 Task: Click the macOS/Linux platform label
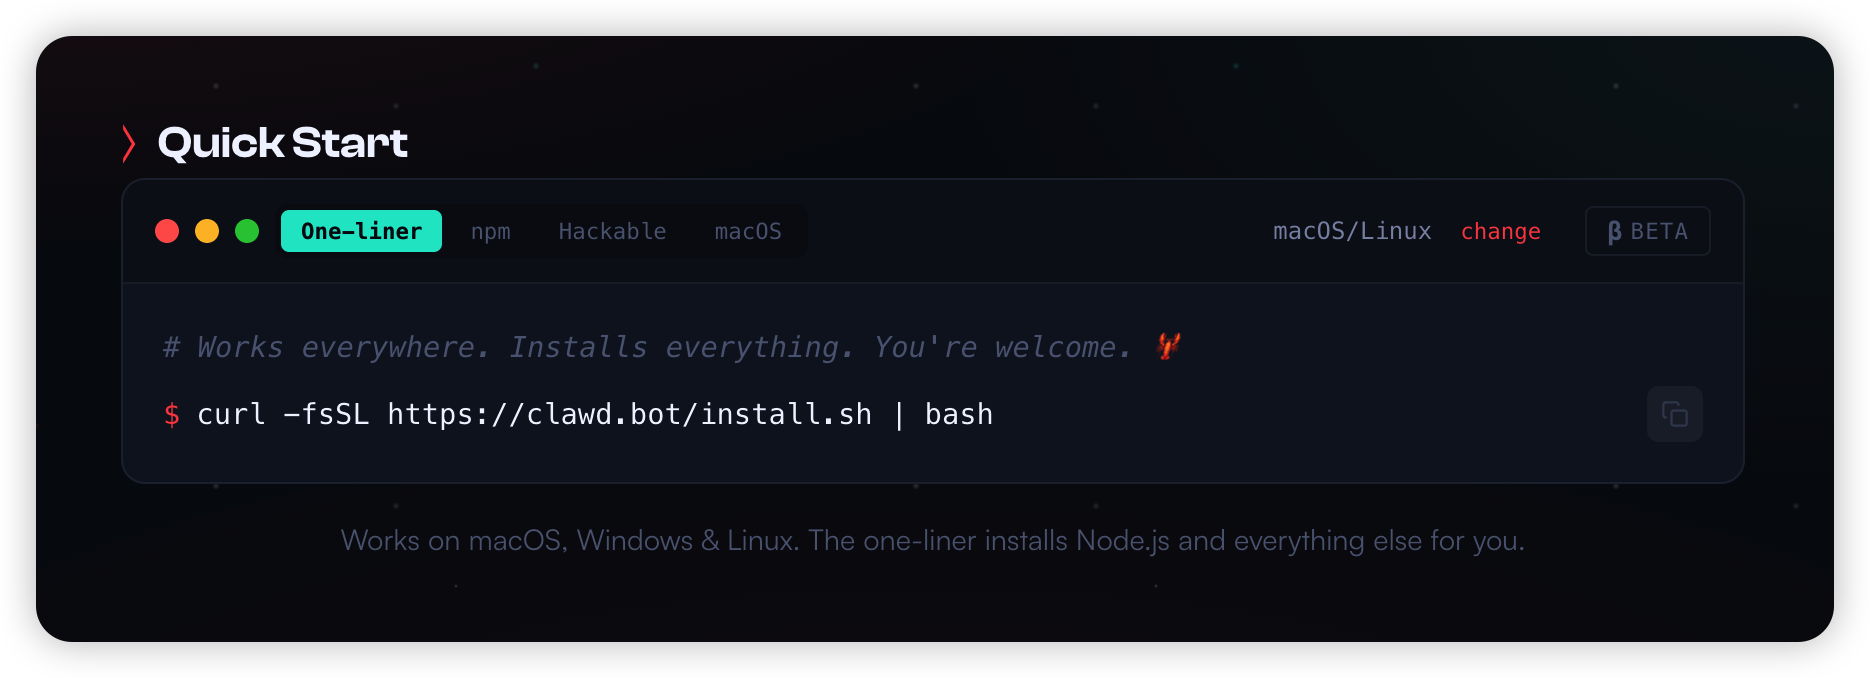(x=1352, y=231)
